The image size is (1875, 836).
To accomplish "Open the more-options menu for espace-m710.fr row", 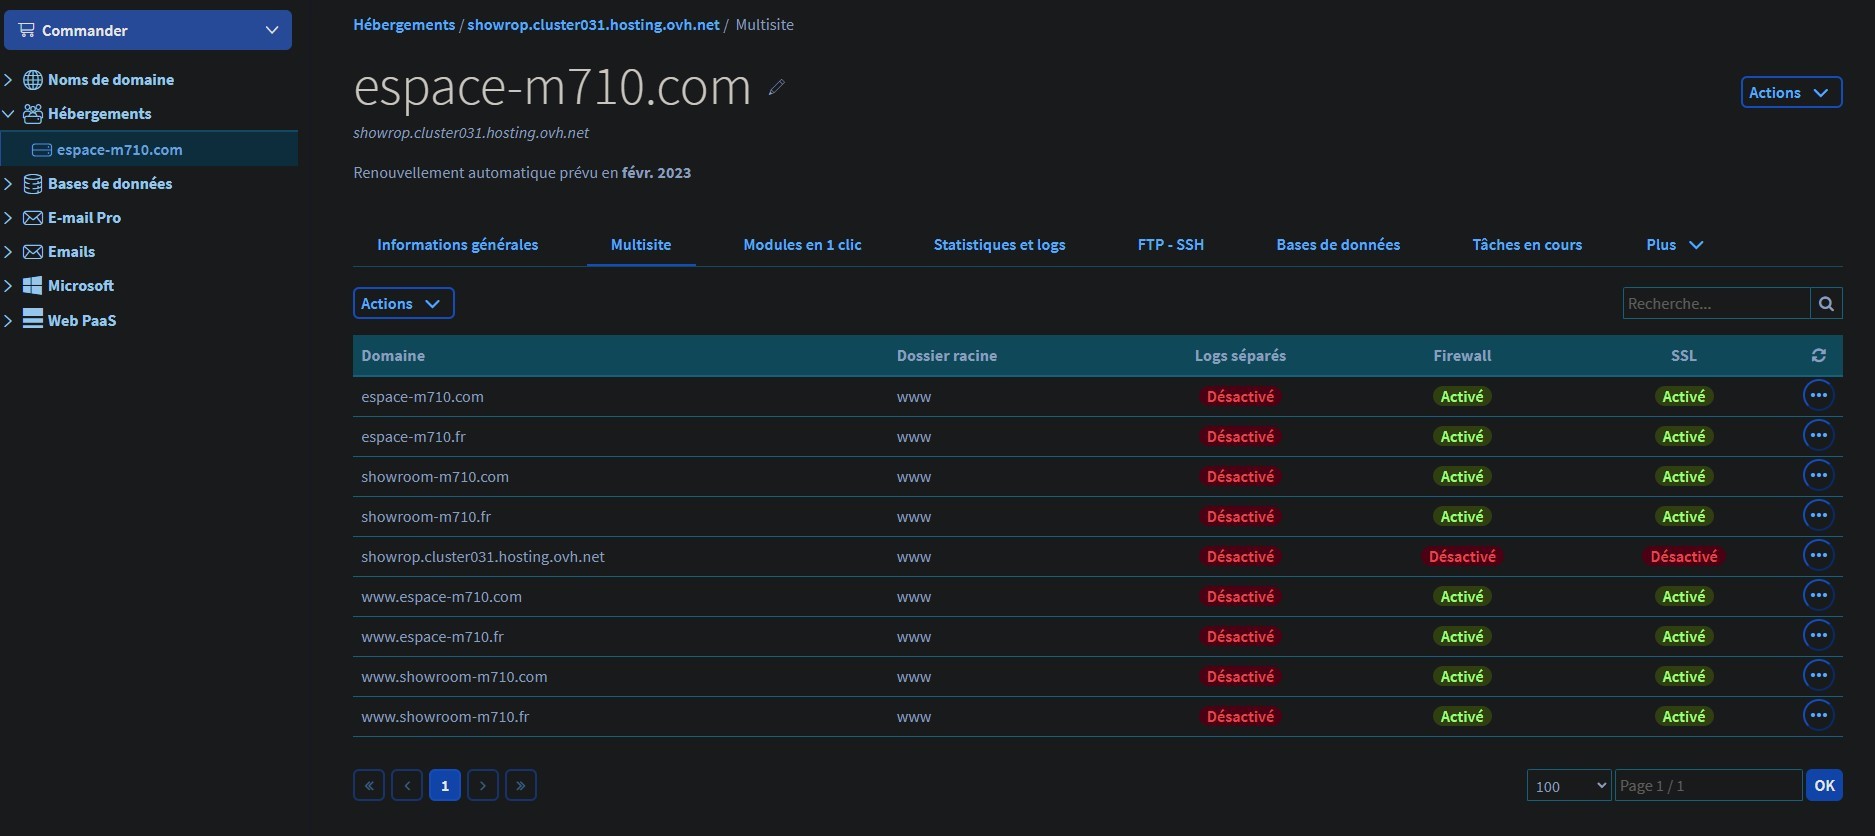I will (x=1818, y=436).
